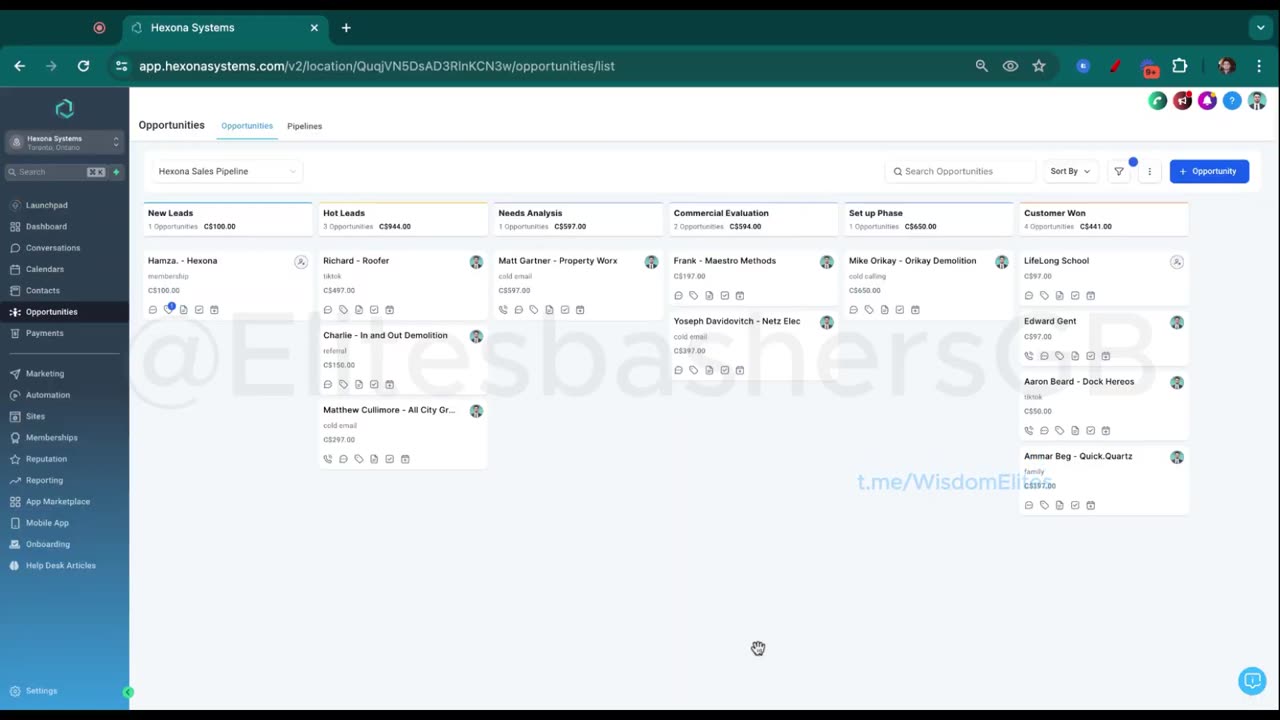
Task: Click the blue + Opportunity button
Action: pos(1209,171)
